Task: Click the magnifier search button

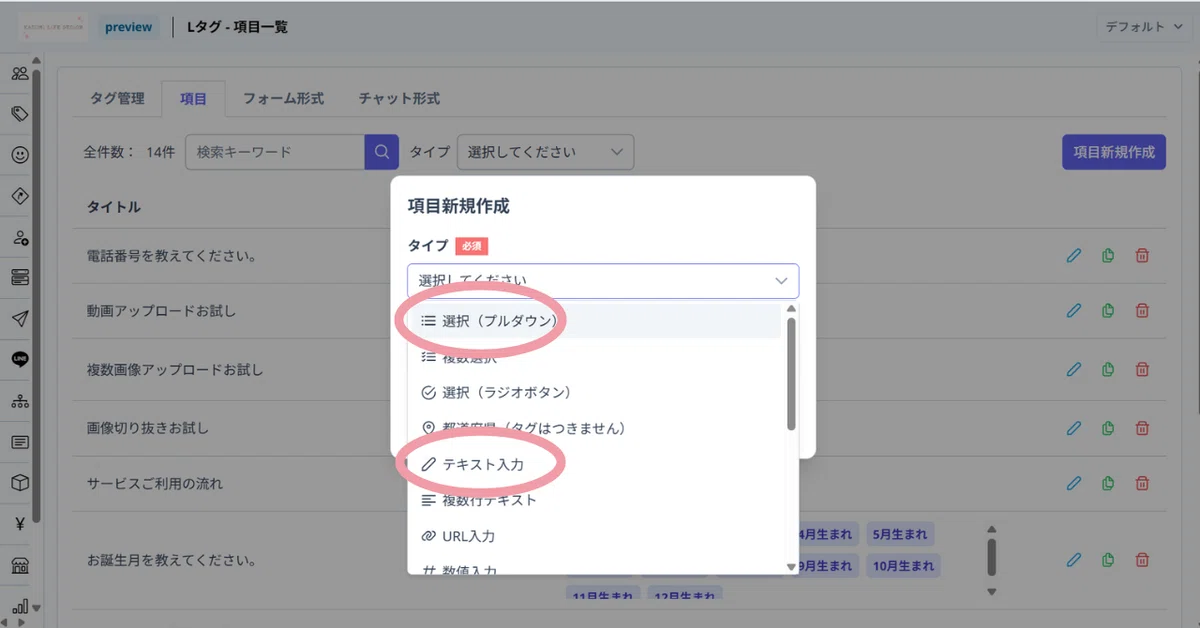Action: pyautogui.click(x=382, y=152)
